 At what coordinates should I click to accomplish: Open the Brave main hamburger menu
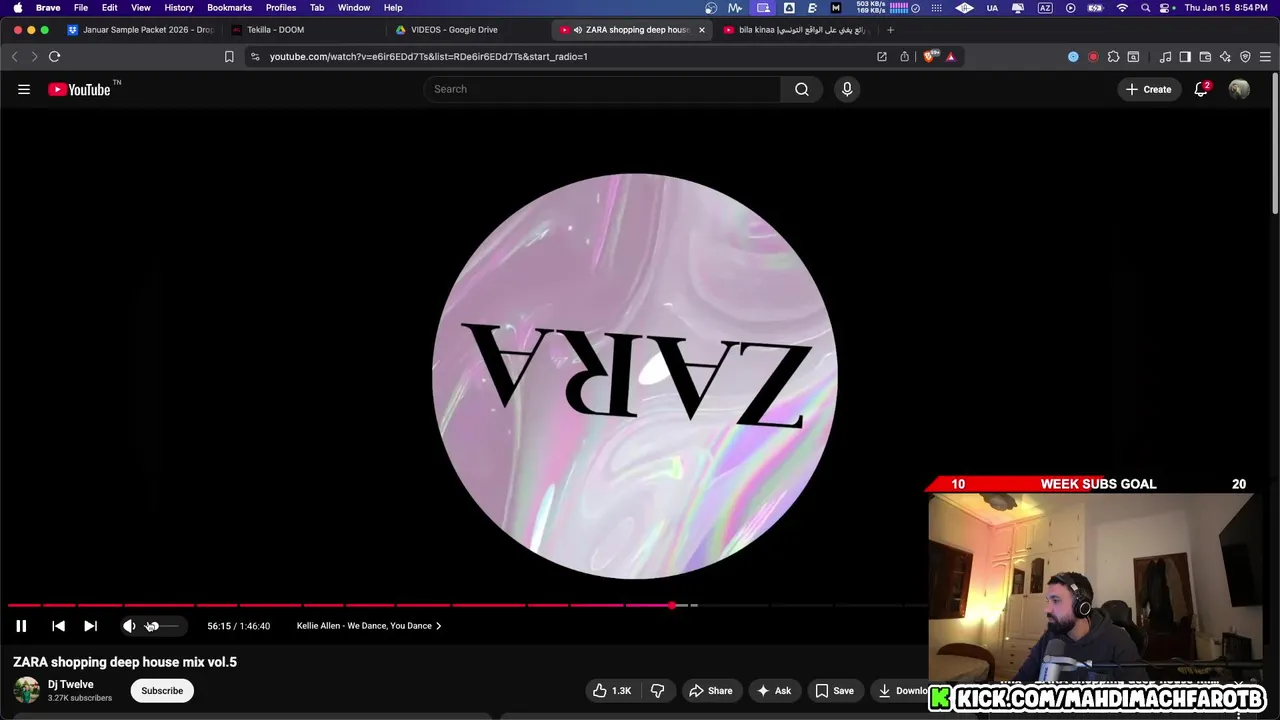click(1265, 57)
